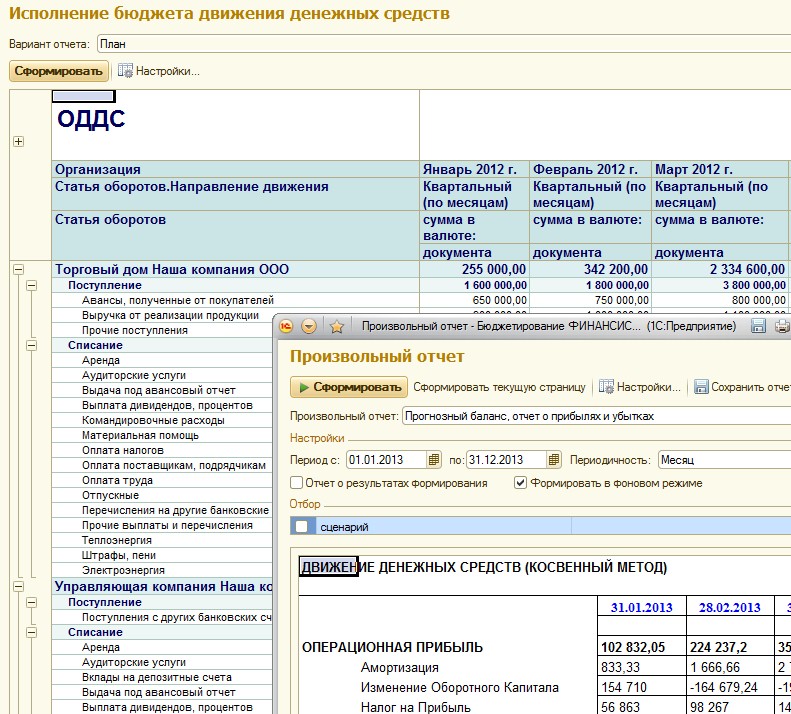Click Сформировать текущую страницу
Viewport: 791px width, 714px height.
tap(499, 387)
